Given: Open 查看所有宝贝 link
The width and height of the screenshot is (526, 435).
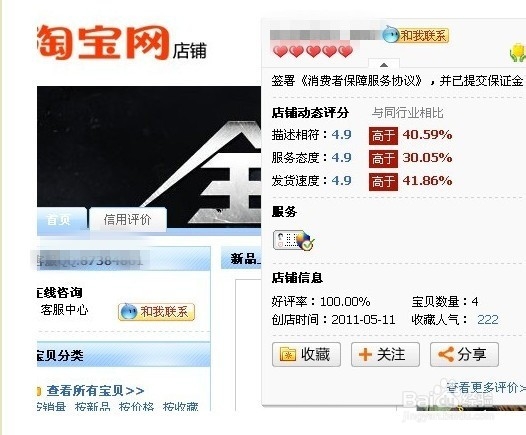Looking at the screenshot, I should click(x=95, y=391).
